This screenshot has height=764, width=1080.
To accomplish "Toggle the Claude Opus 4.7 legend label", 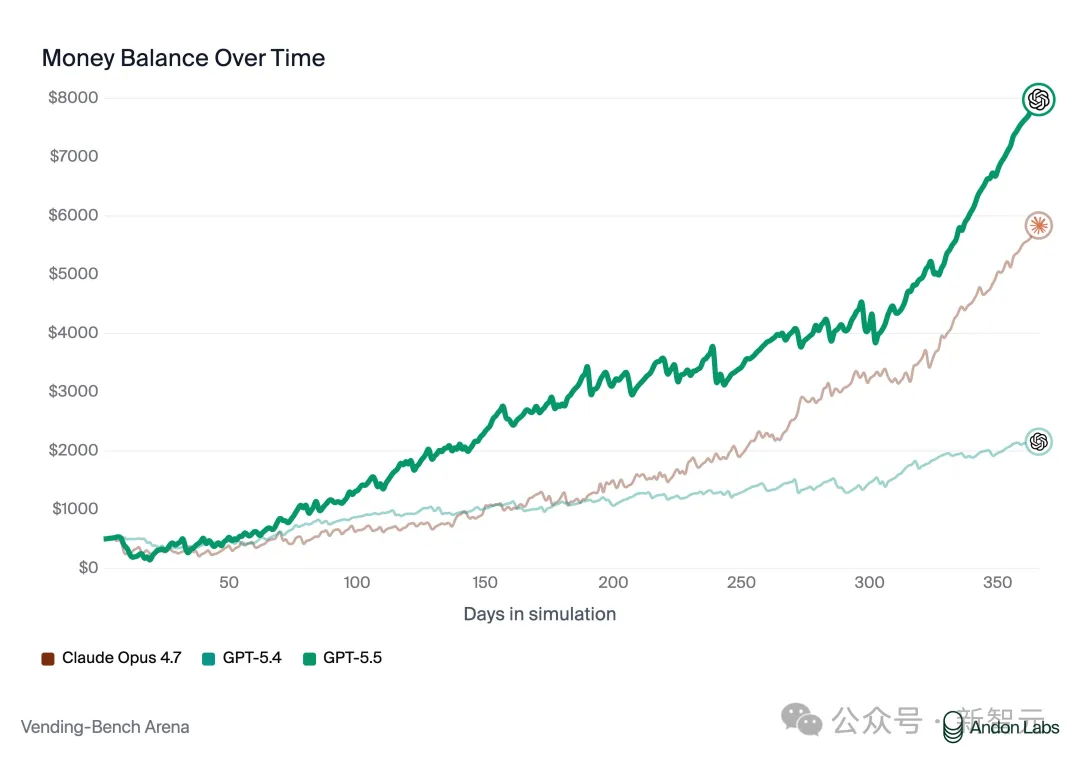I will click(x=121, y=658).
